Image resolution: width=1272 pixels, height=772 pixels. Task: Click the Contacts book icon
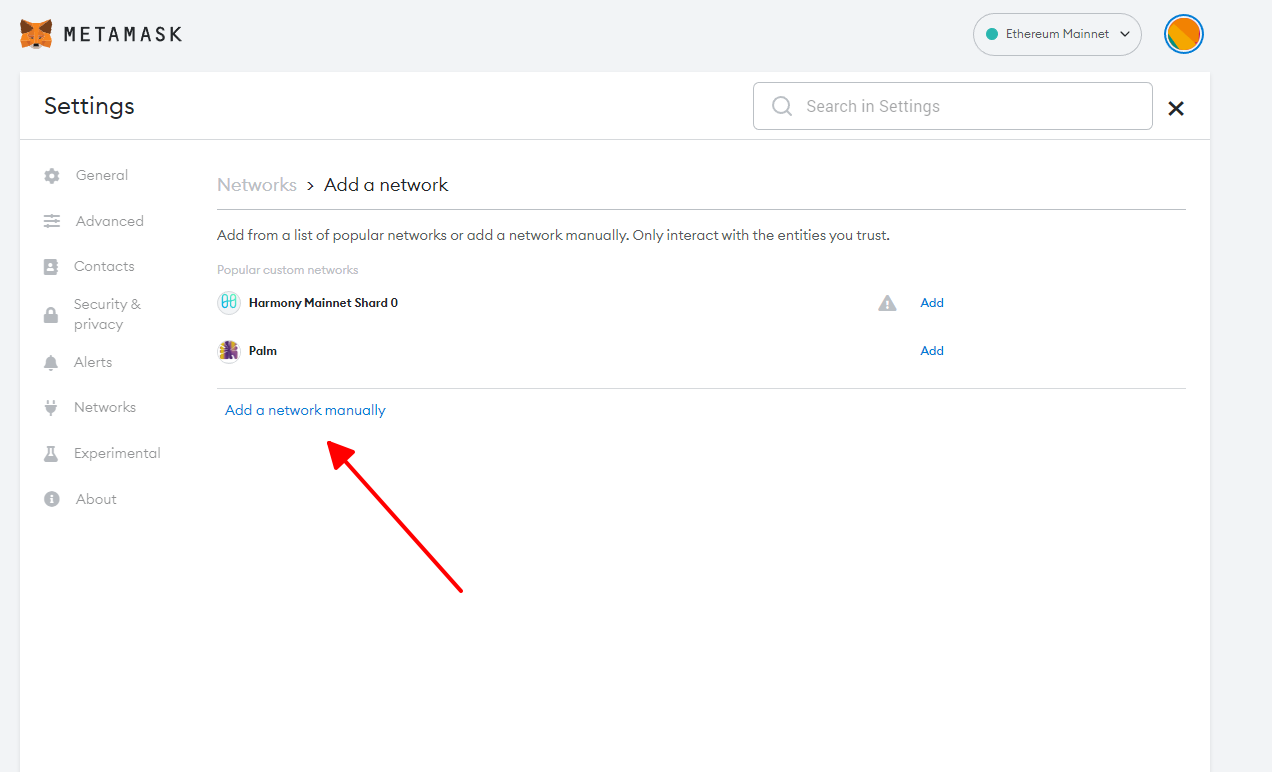(x=51, y=267)
